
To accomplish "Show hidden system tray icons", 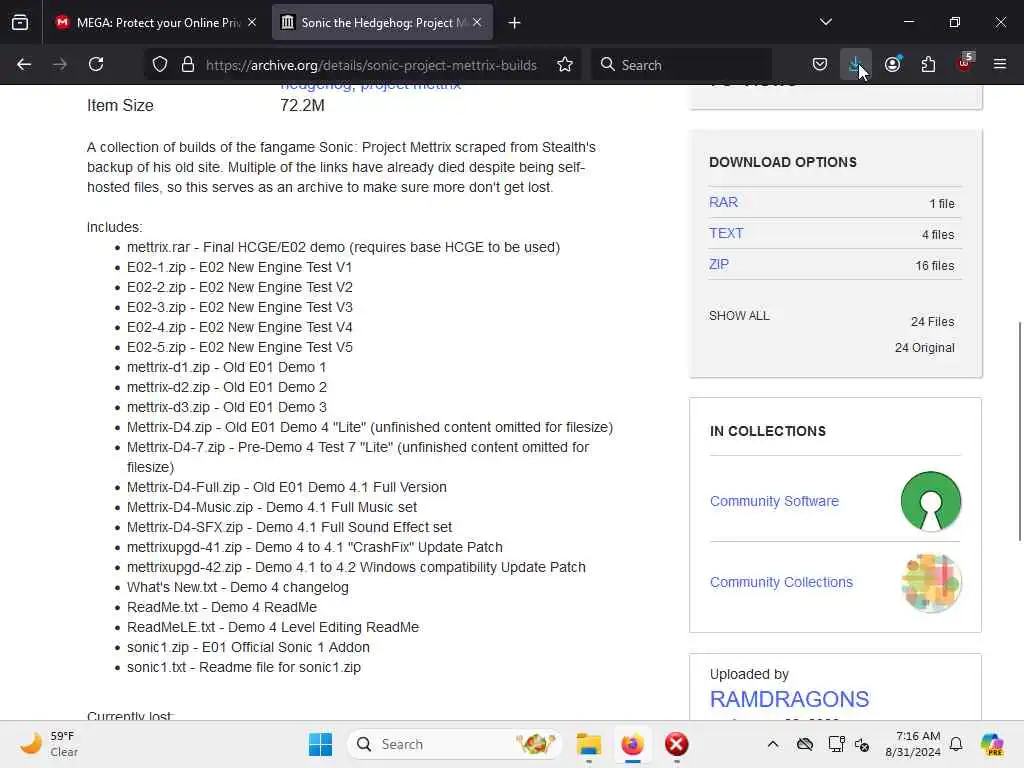I will pyautogui.click(x=773, y=744).
